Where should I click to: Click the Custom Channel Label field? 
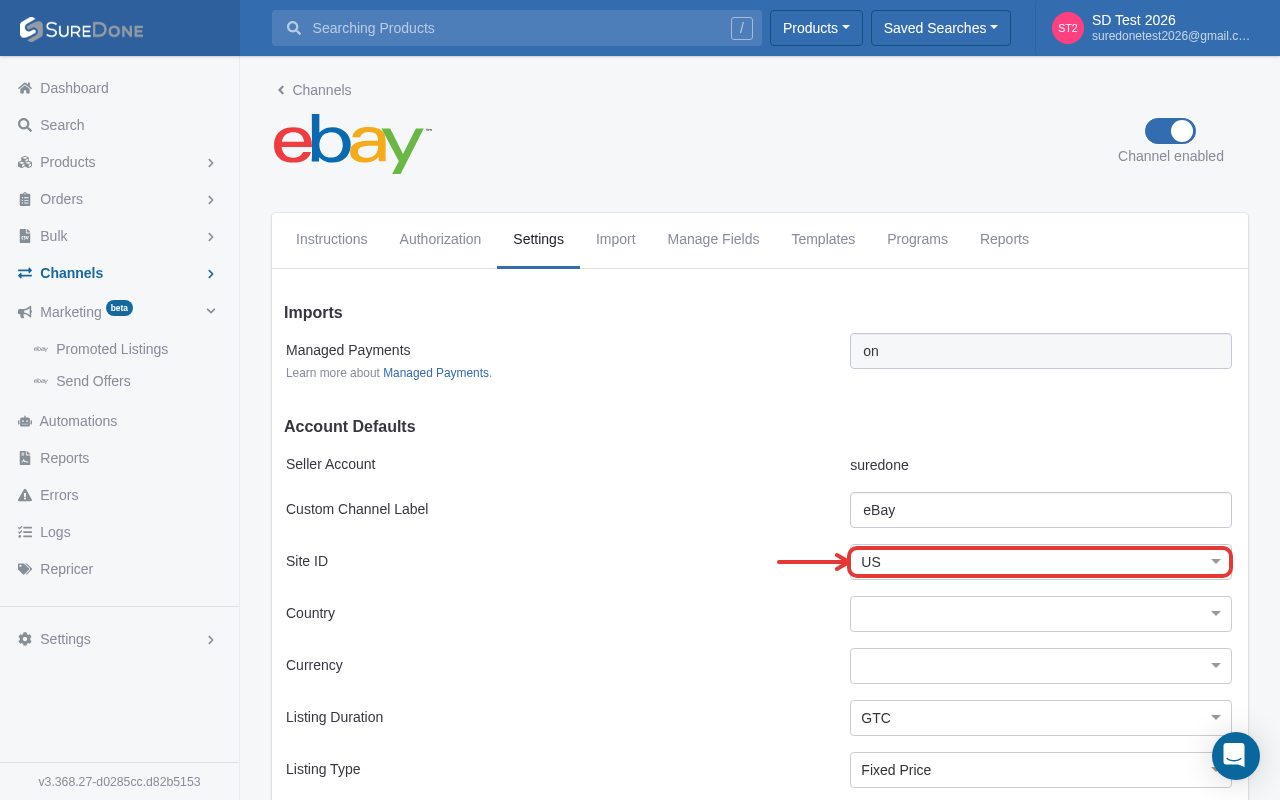[1040, 510]
